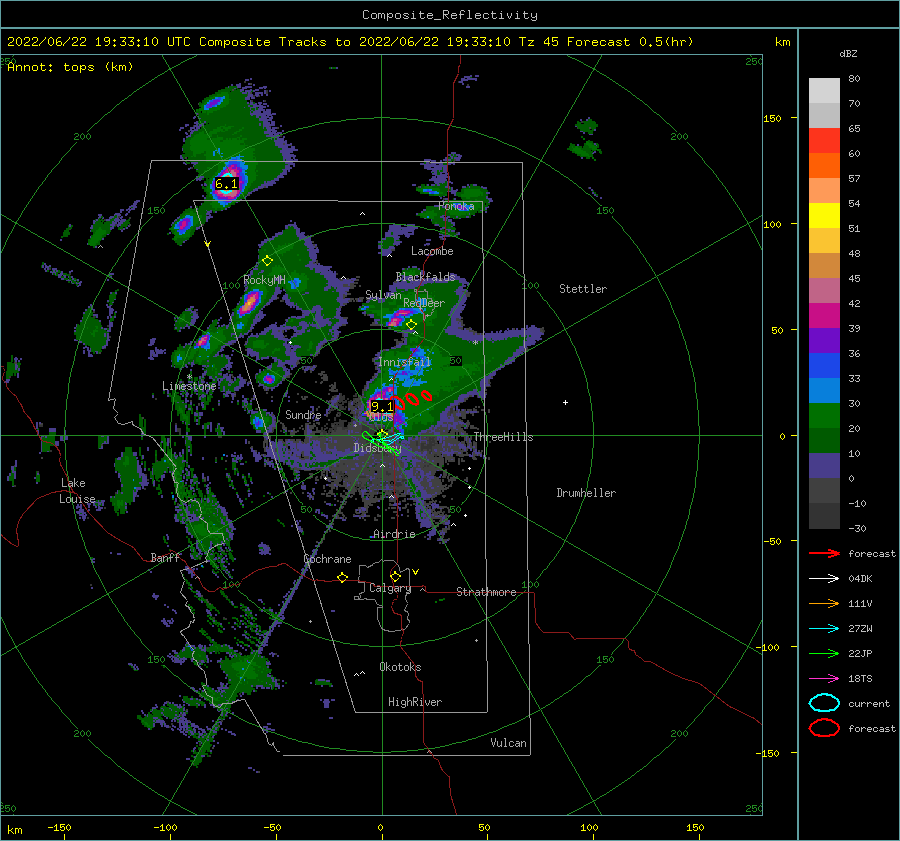Click the RedDeer city label
The image size is (900, 841).
[424, 303]
